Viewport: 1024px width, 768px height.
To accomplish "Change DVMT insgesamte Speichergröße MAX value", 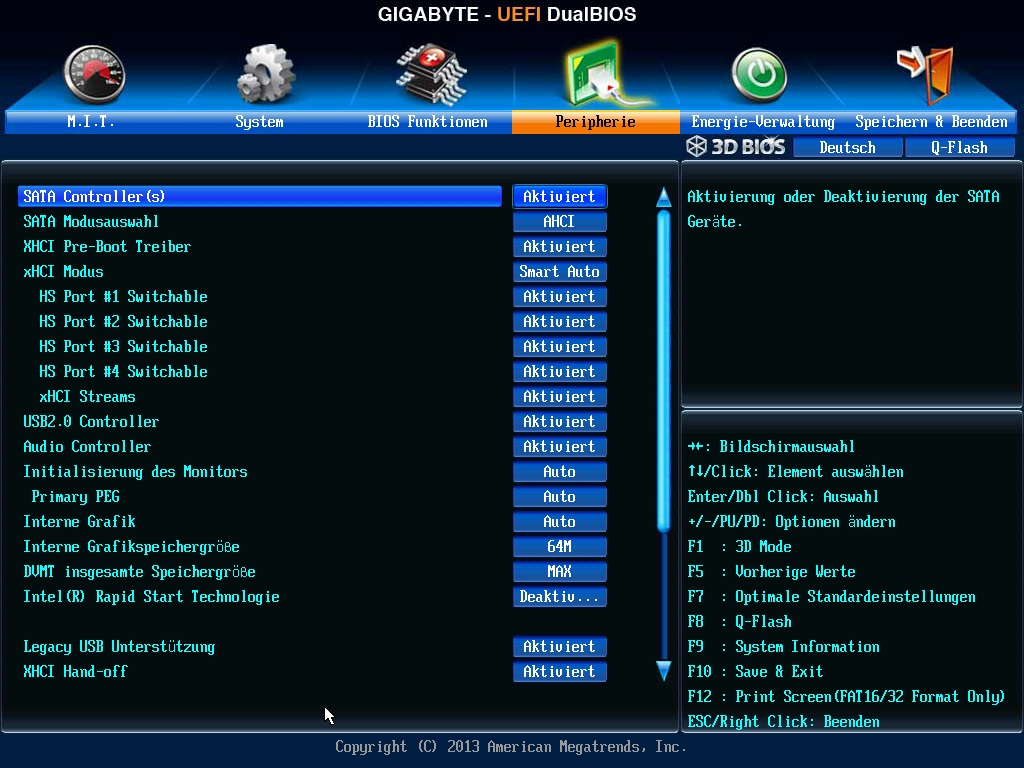I will (x=560, y=571).
